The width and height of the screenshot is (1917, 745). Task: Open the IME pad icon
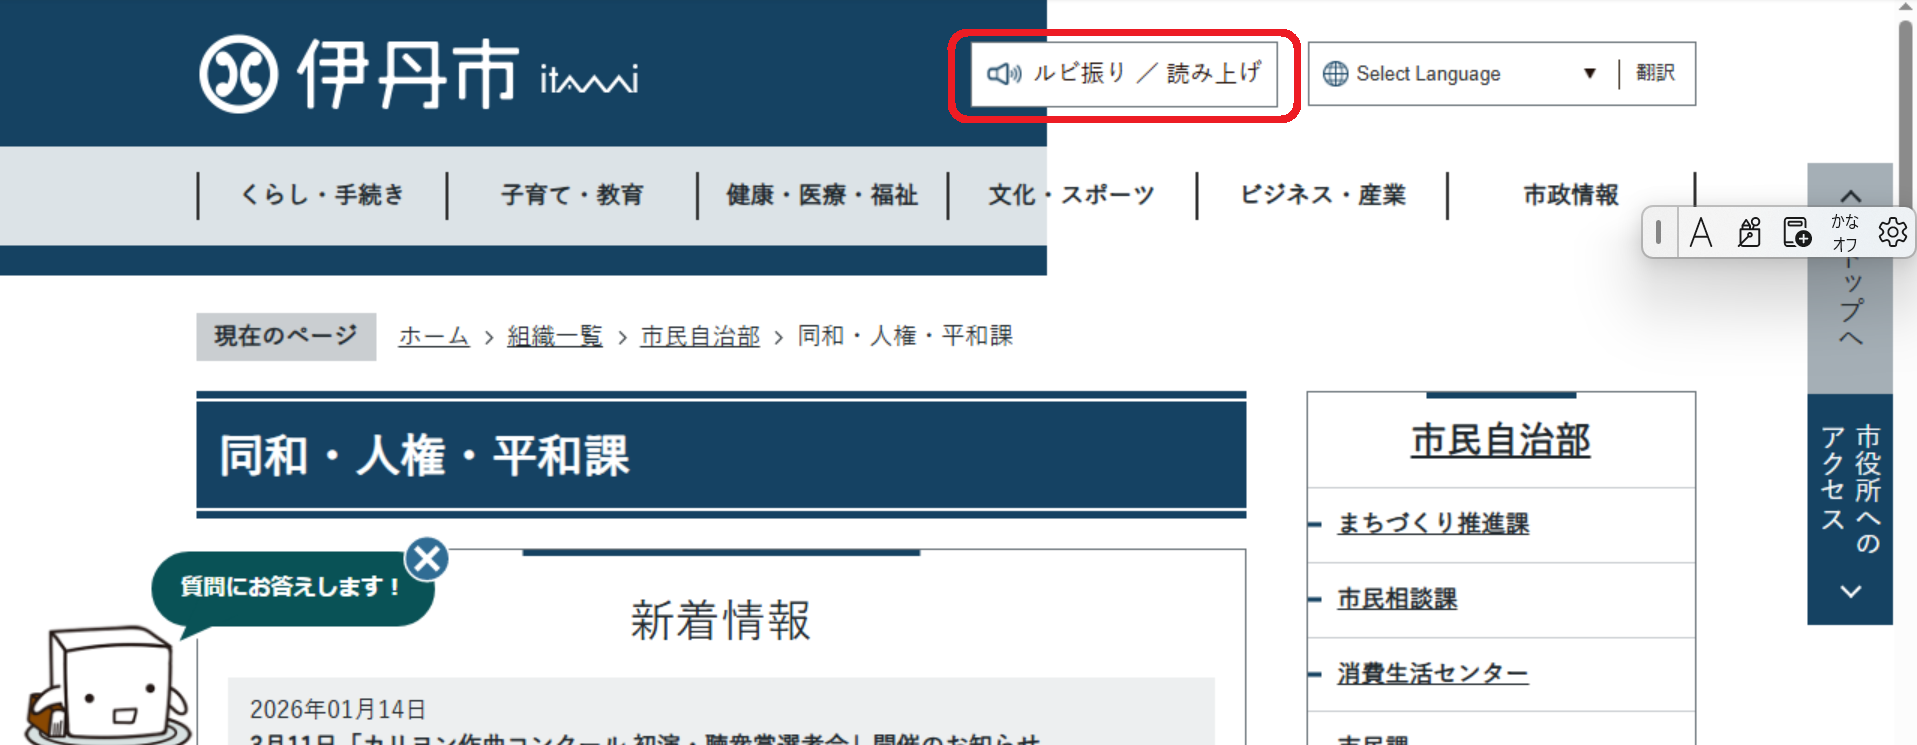[x=1748, y=232]
